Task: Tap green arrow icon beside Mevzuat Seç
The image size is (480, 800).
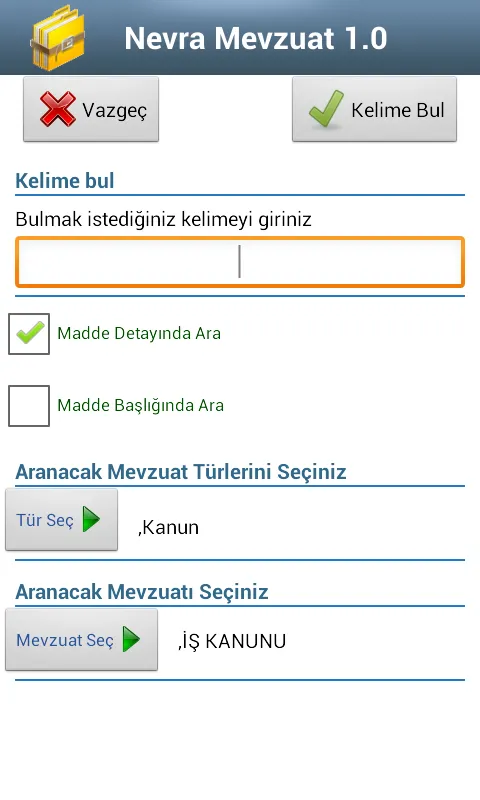Action: (131, 639)
